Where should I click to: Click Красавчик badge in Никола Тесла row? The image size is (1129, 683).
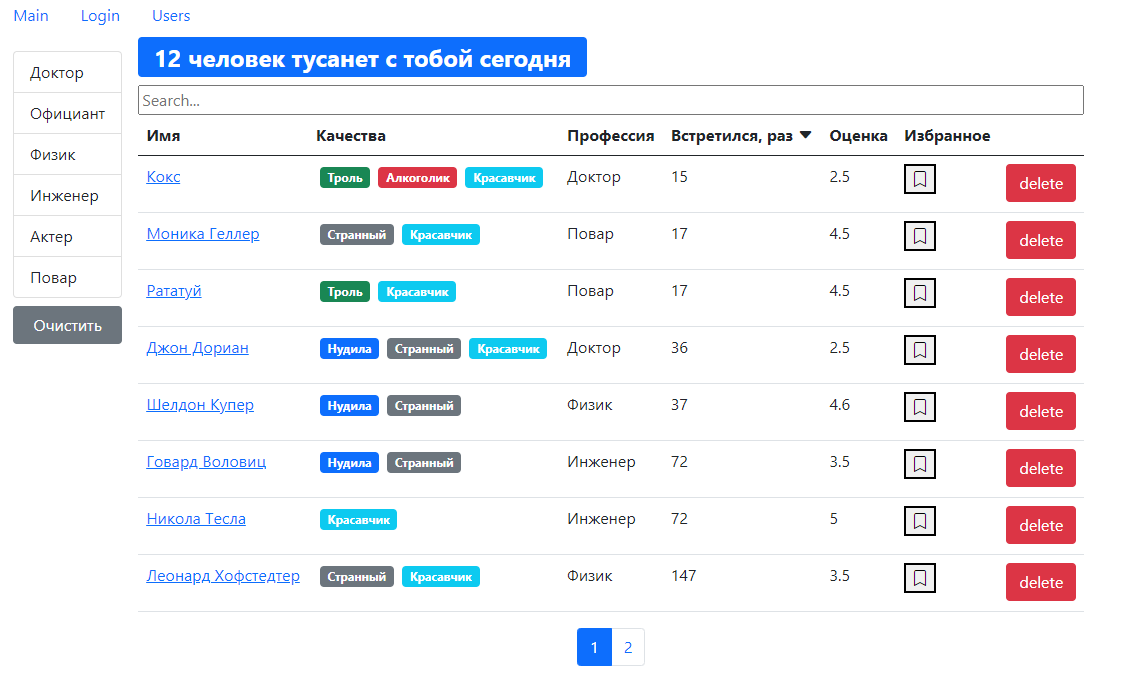[x=358, y=520]
